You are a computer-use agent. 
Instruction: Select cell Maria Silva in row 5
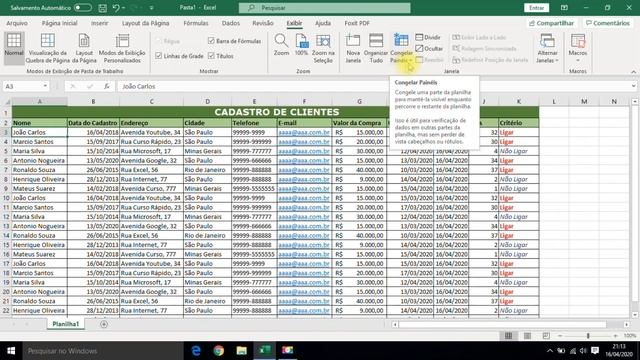point(40,151)
